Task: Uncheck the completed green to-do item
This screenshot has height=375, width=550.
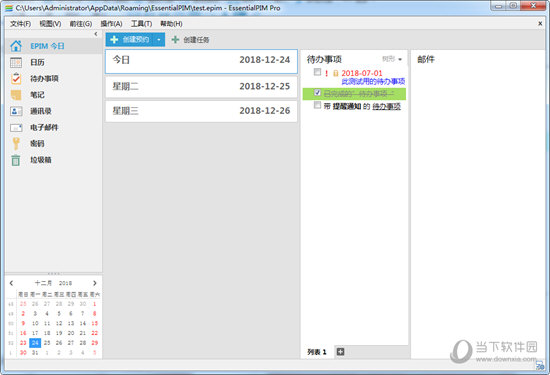Action: click(317, 93)
